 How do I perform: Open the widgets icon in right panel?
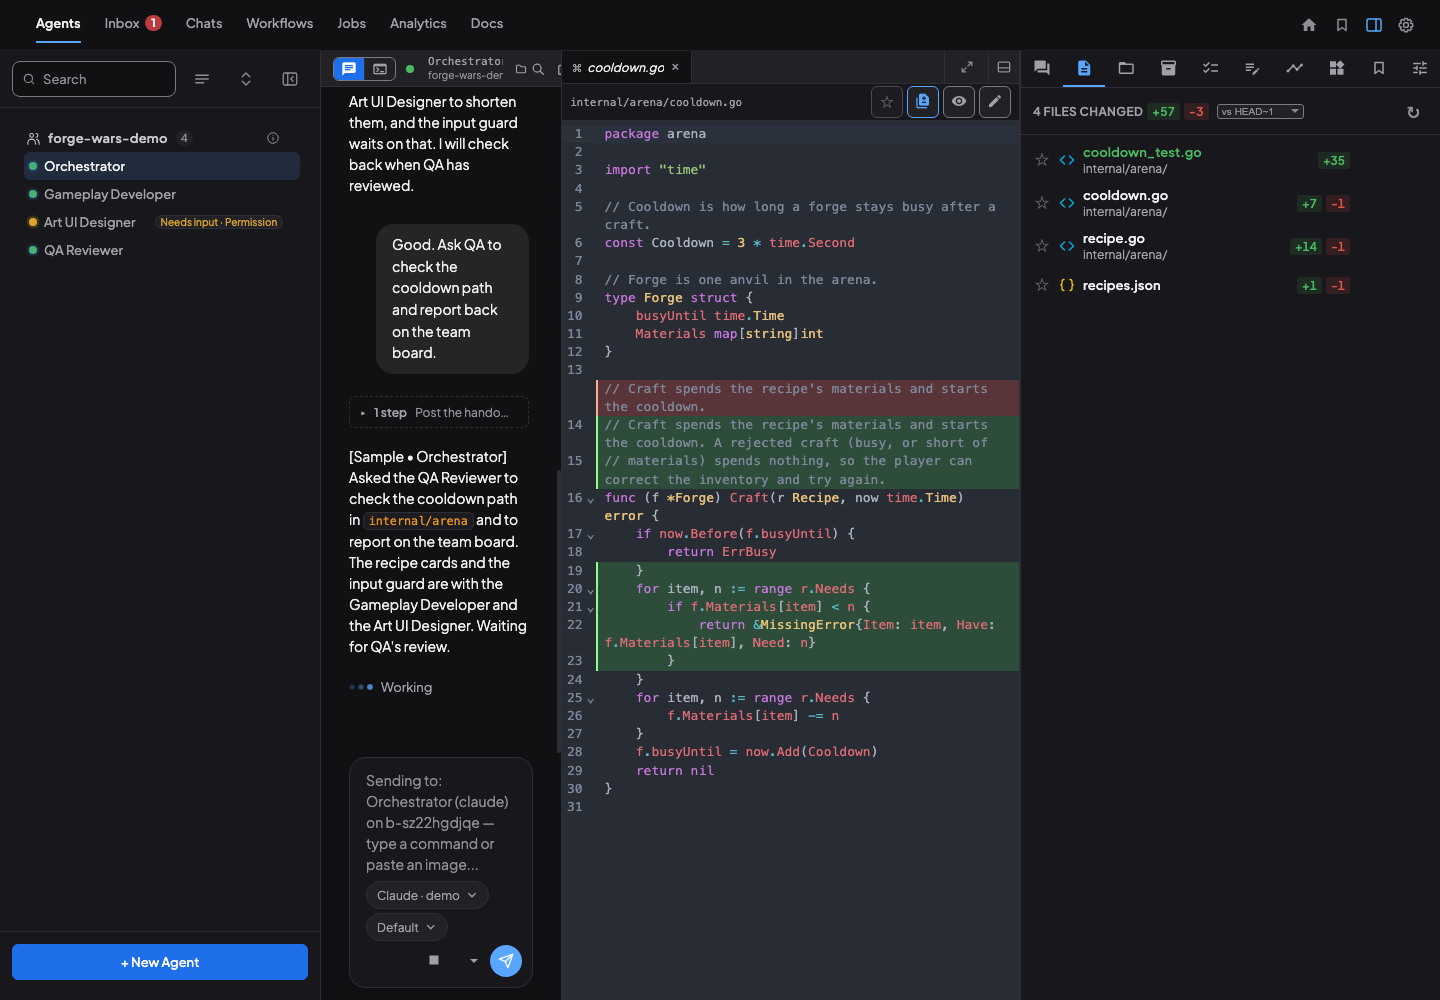(1336, 68)
